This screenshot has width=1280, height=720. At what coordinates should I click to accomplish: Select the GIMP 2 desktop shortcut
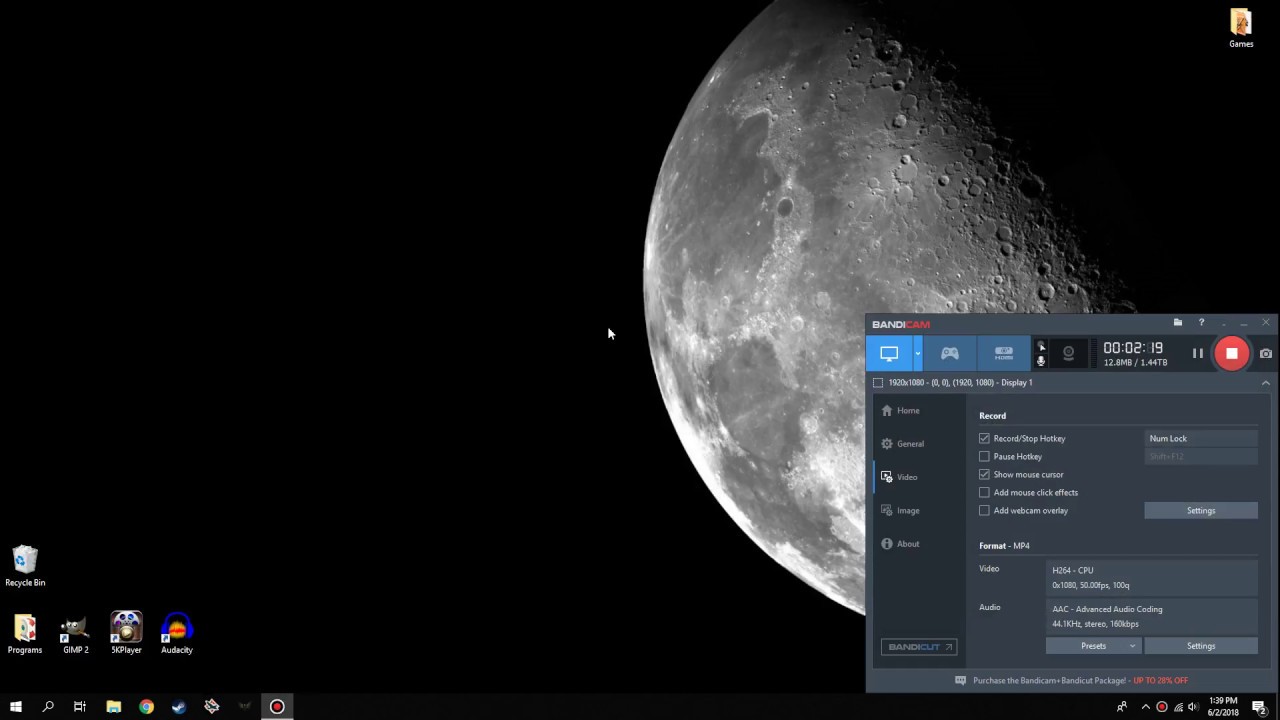76,634
